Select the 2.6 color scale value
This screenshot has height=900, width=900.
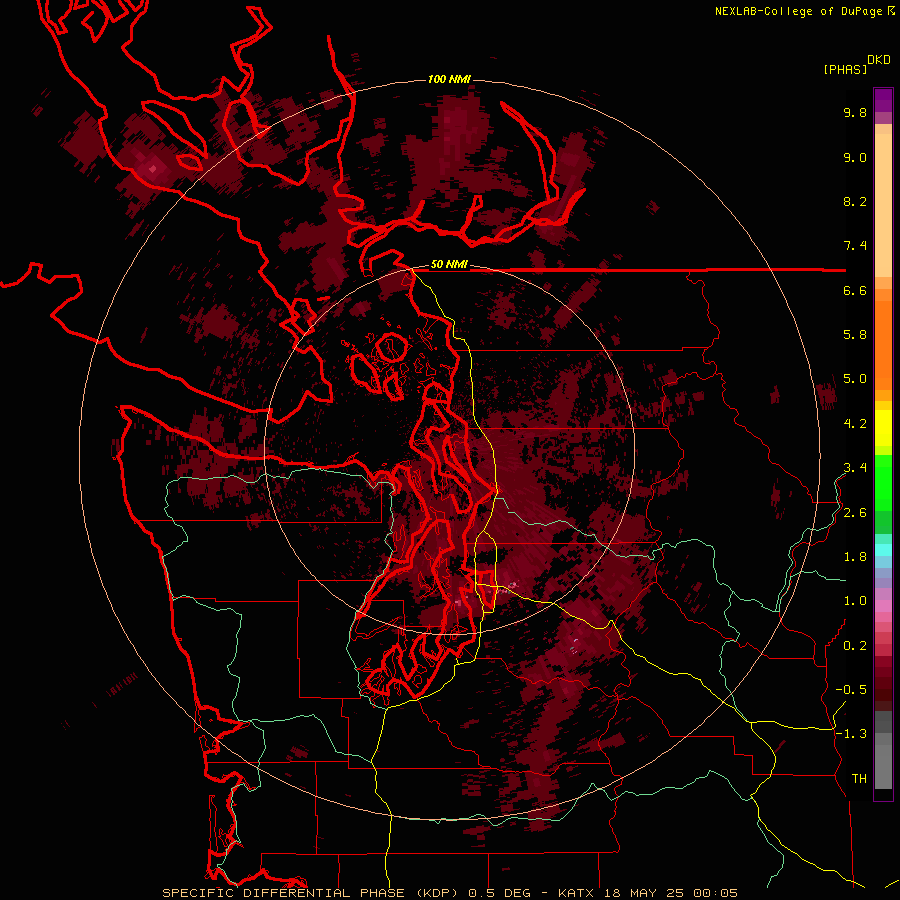coord(855,513)
